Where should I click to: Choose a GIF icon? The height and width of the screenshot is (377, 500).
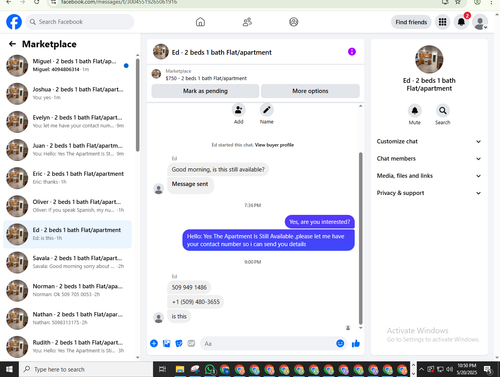click(x=191, y=343)
